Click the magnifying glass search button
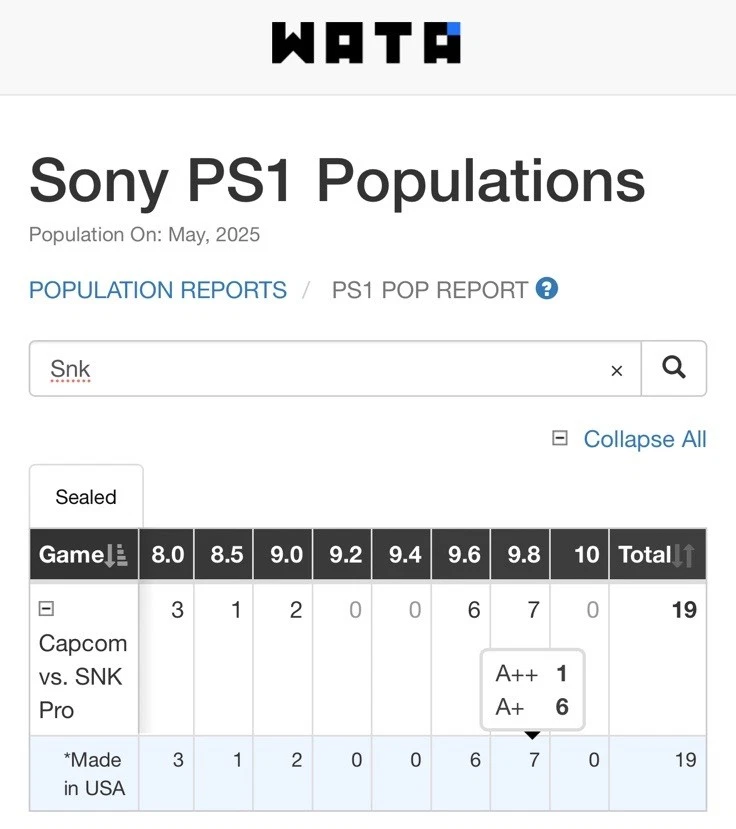Viewport: 736px width, 829px height. (x=674, y=369)
